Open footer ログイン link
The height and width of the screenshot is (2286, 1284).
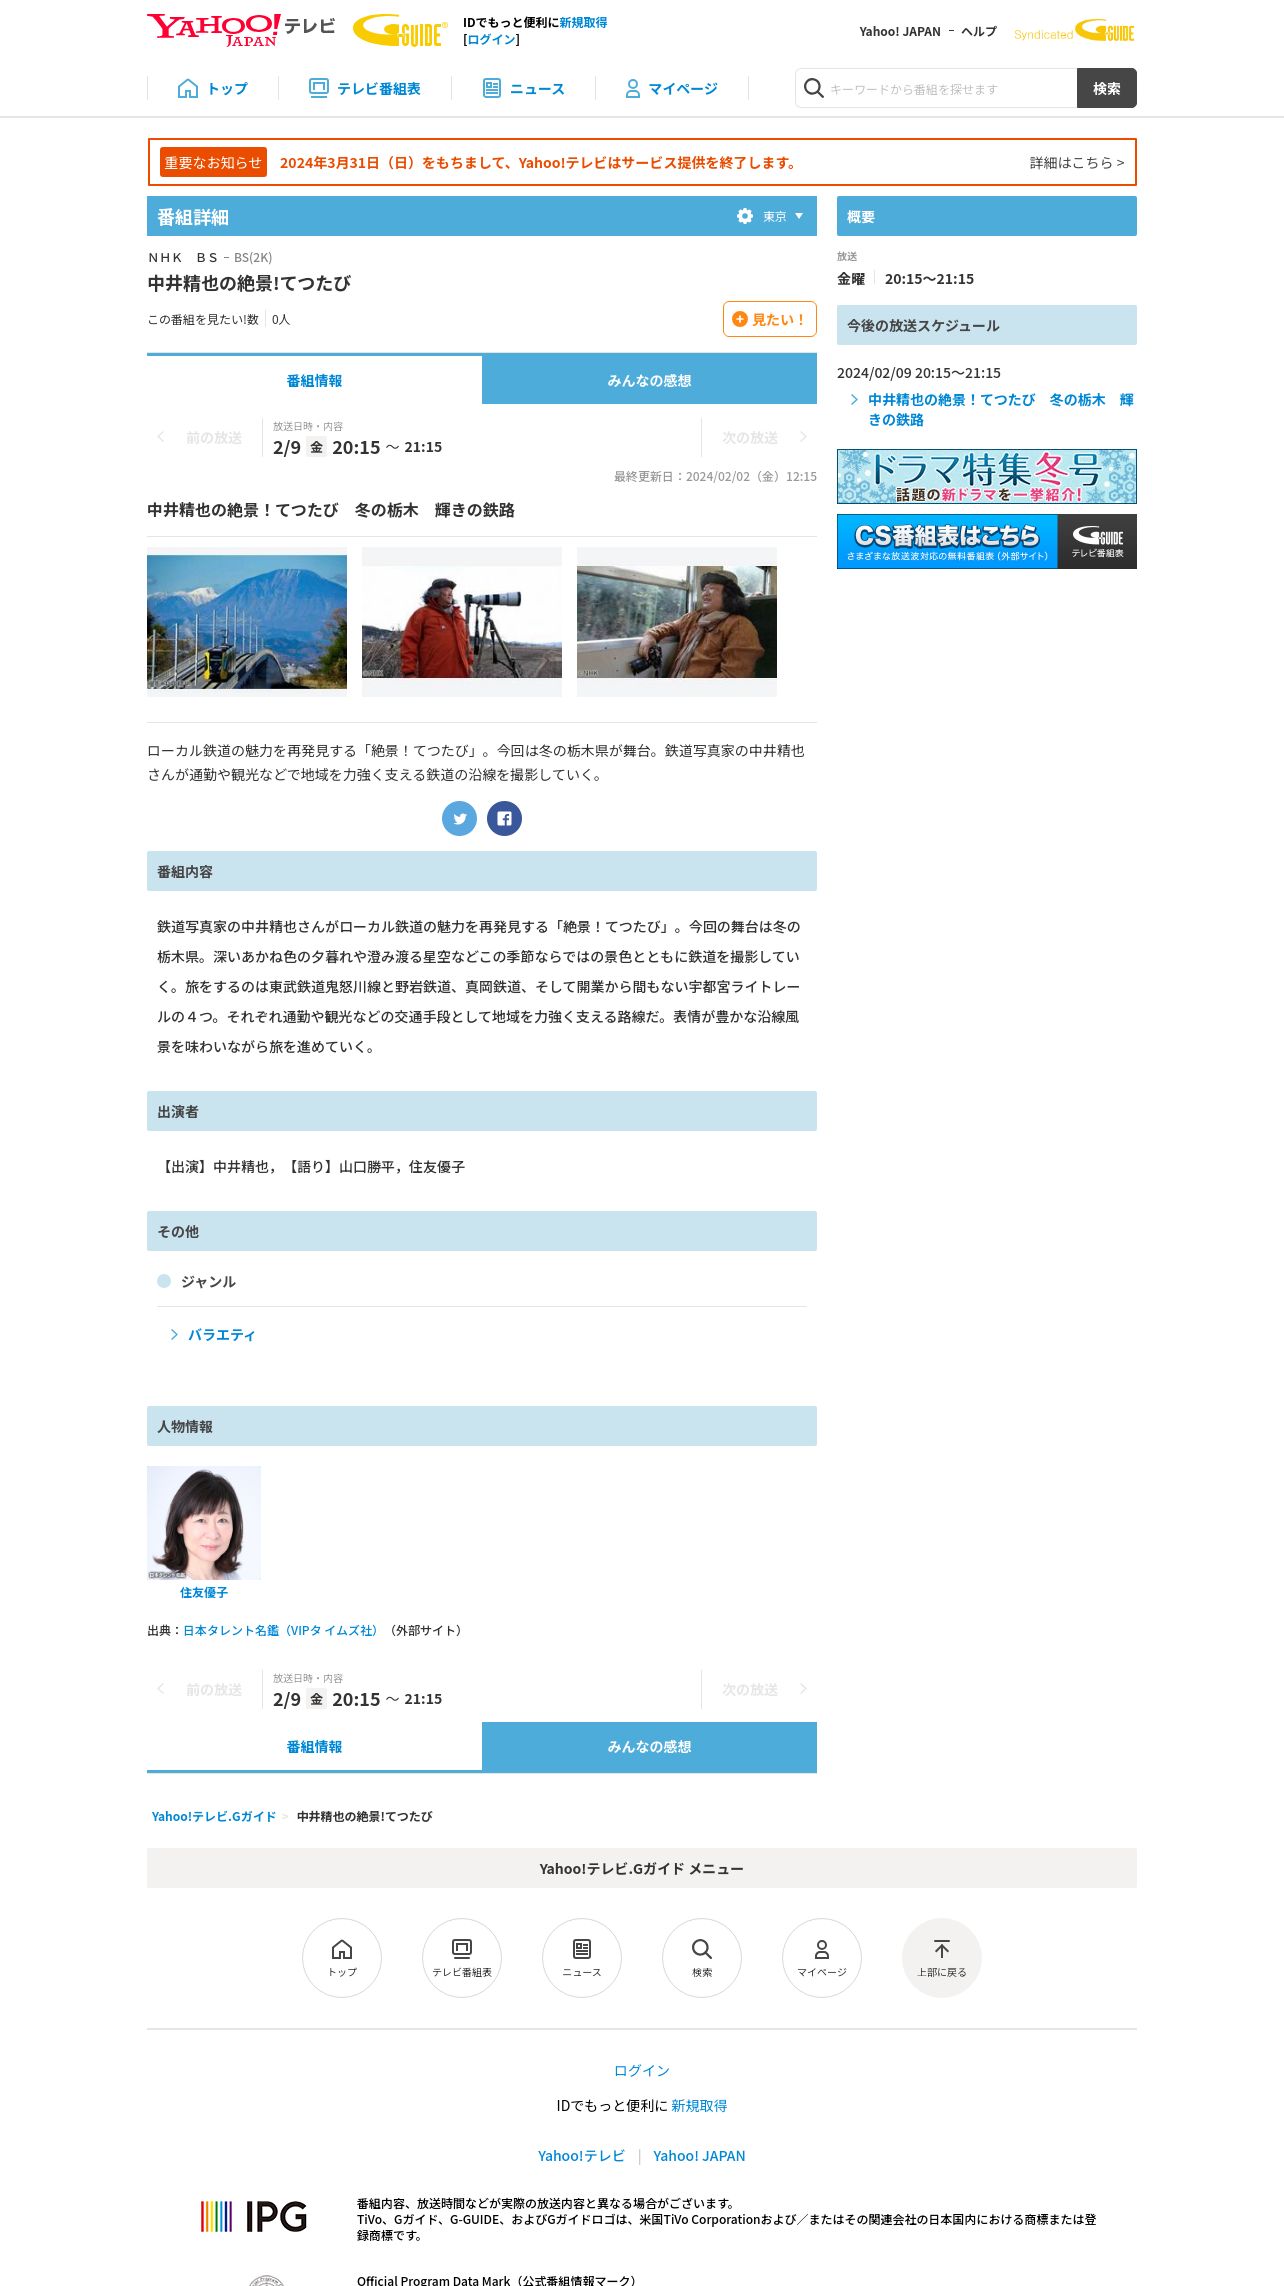click(x=642, y=2071)
